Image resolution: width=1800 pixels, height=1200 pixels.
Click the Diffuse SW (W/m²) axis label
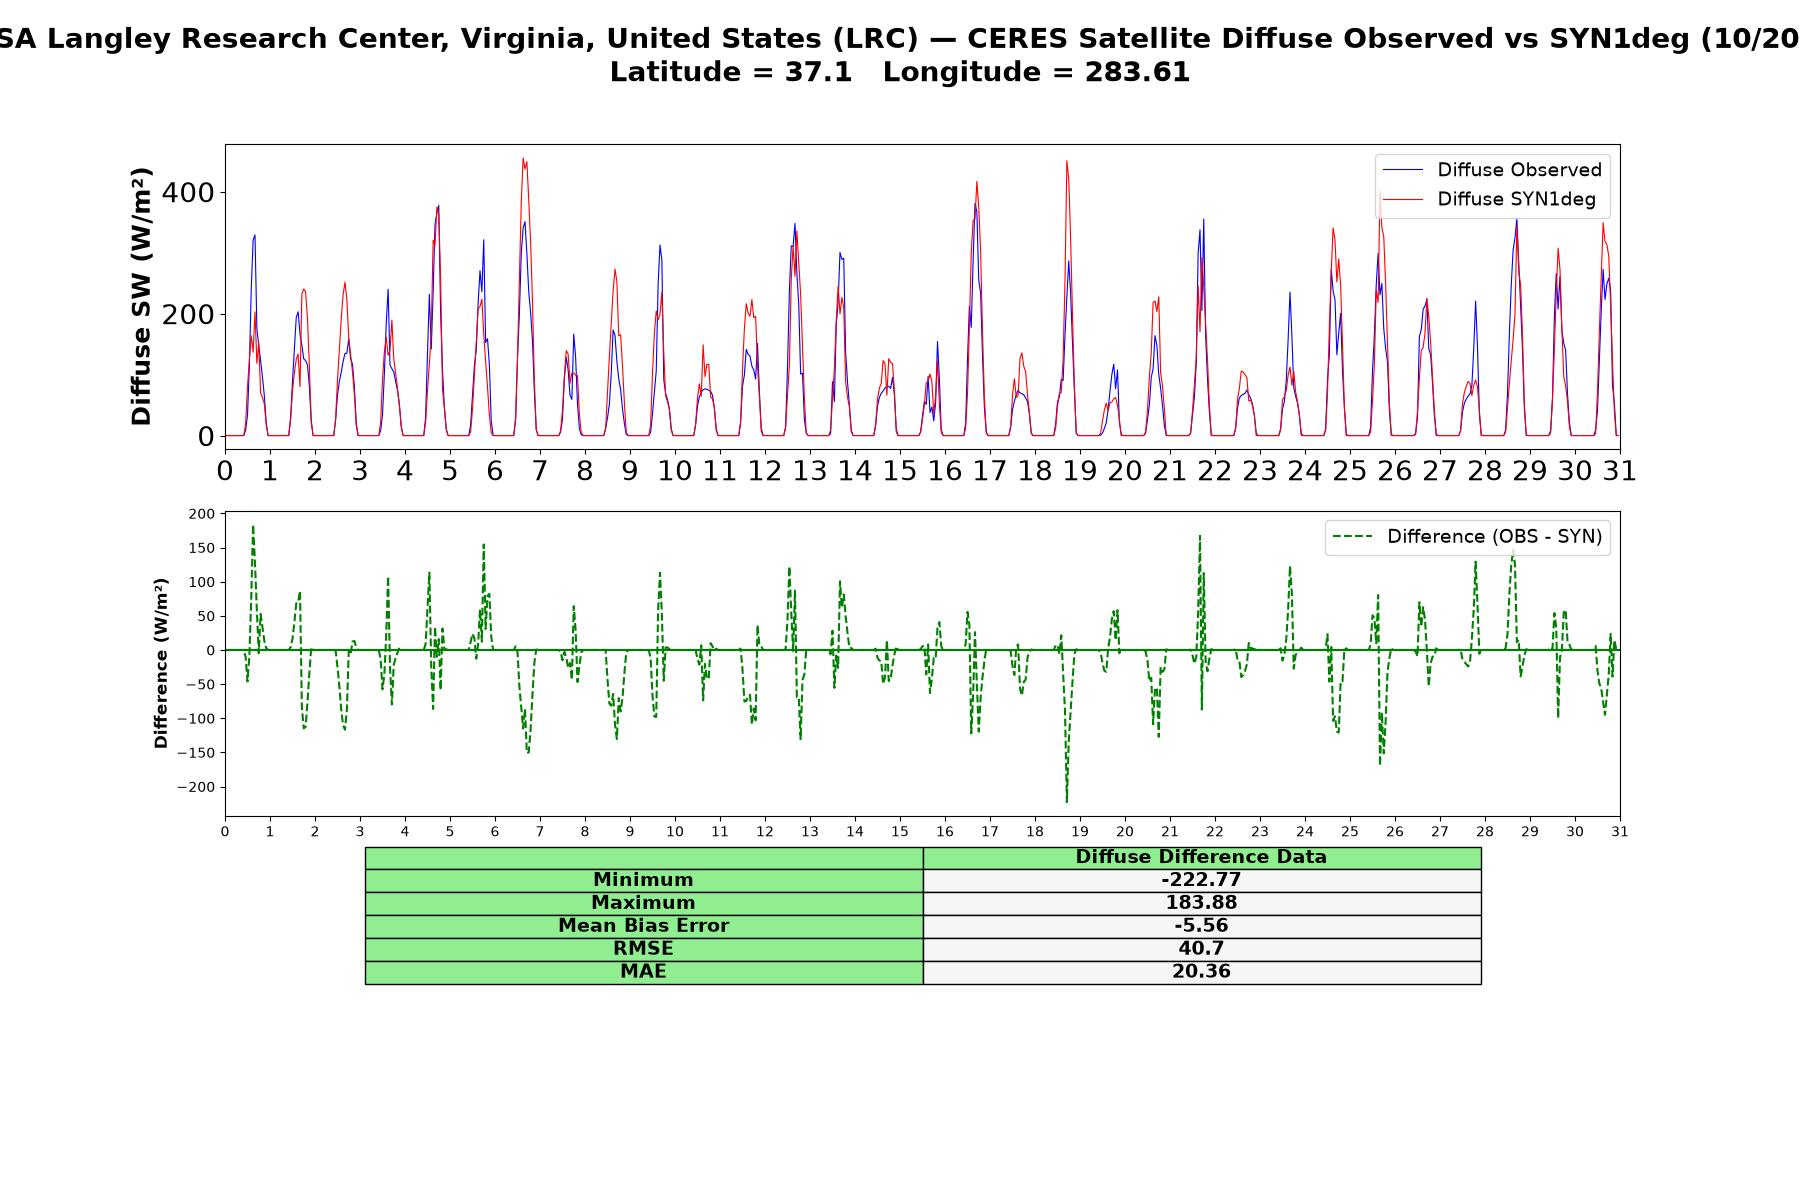[142, 297]
